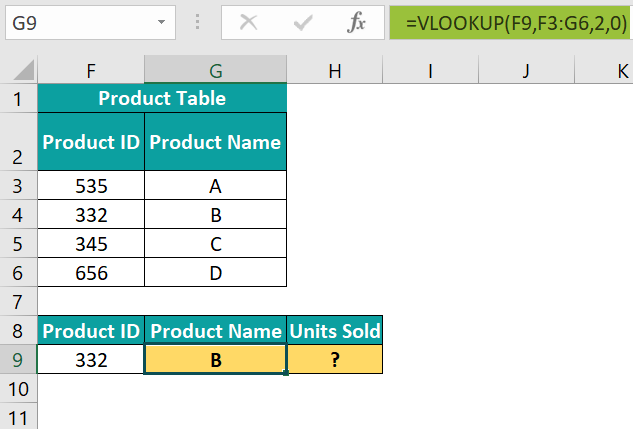Select the cell containing 656
Viewport: 633px width, 429px height.
(91, 273)
